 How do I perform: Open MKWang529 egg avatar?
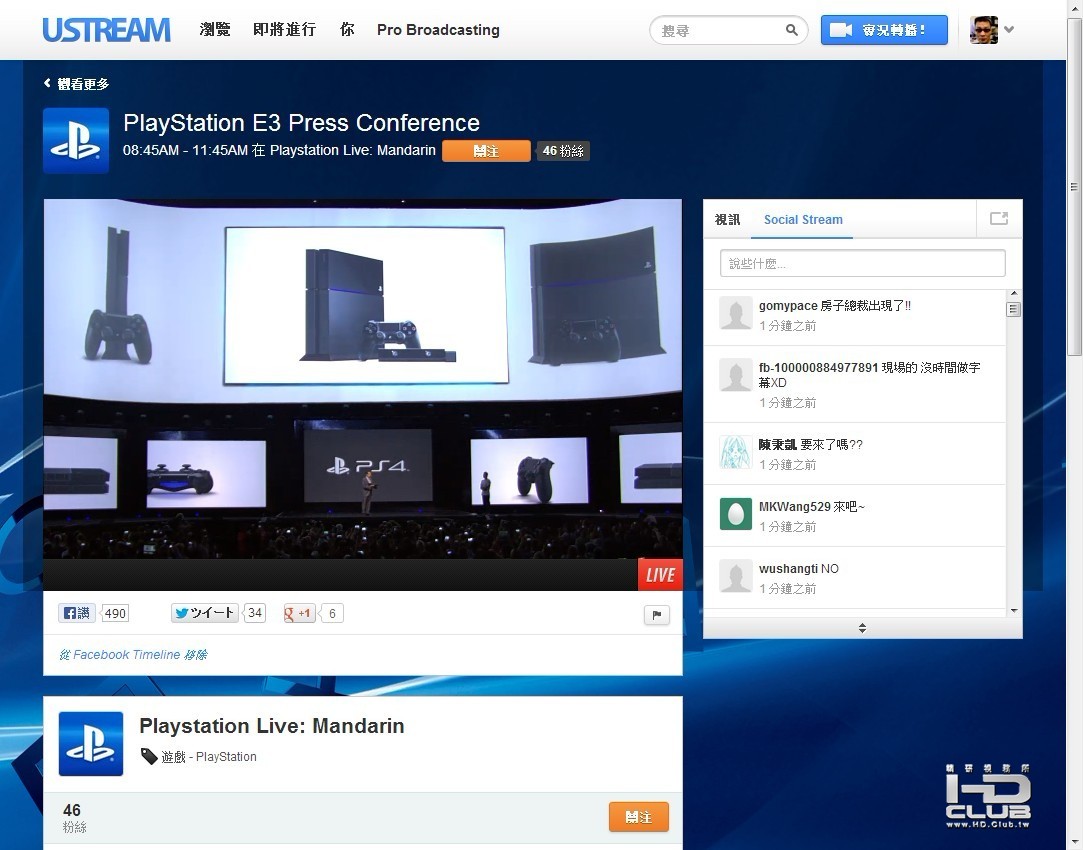736,514
